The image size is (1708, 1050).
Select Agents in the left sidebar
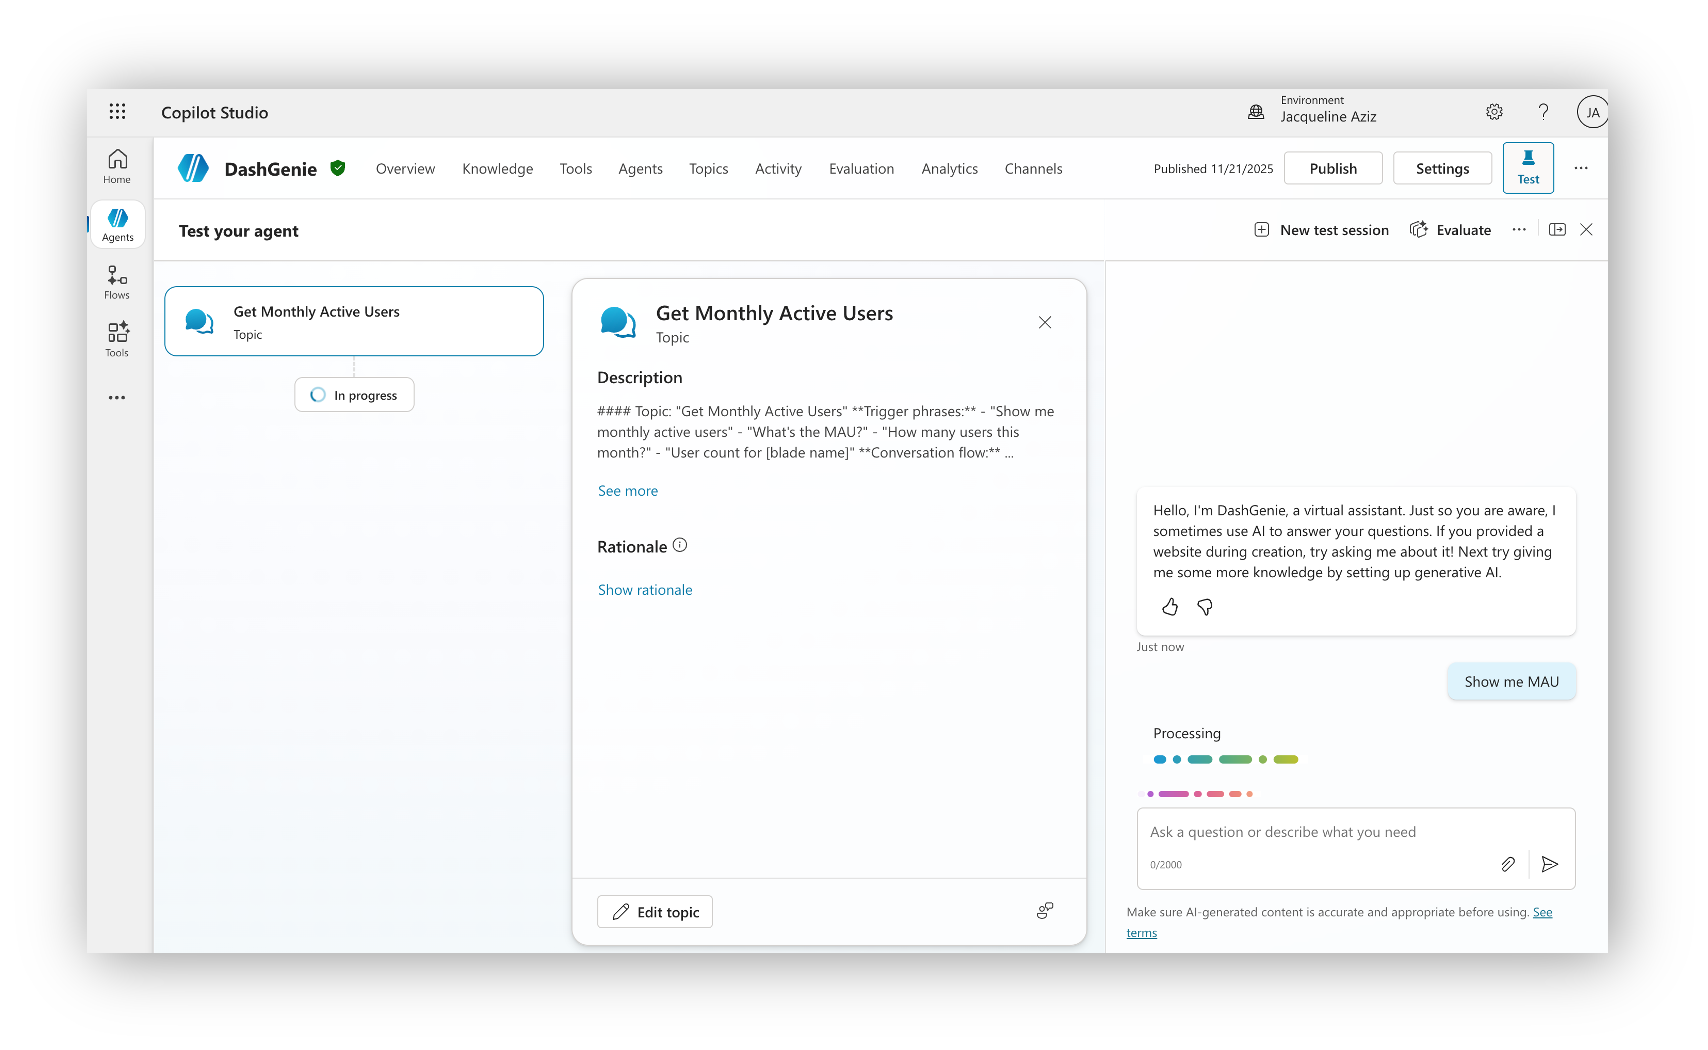coord(117,225)
